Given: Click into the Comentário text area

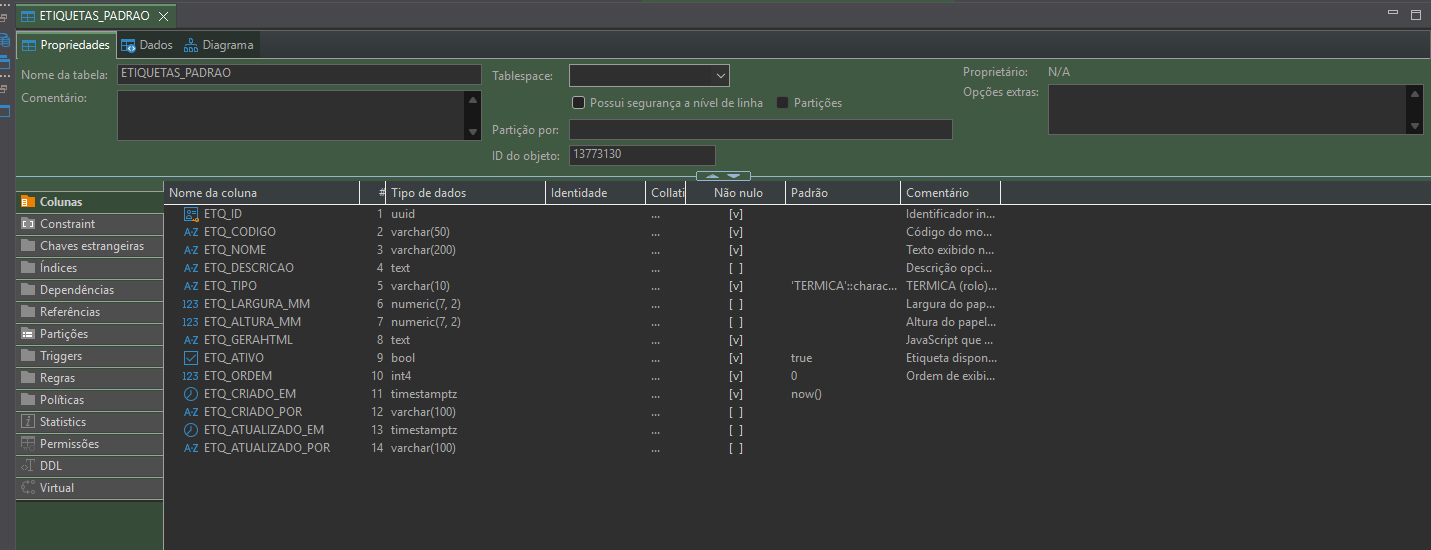Looking at the screenshot, I should pyautogui.click(x=291, y=115).
